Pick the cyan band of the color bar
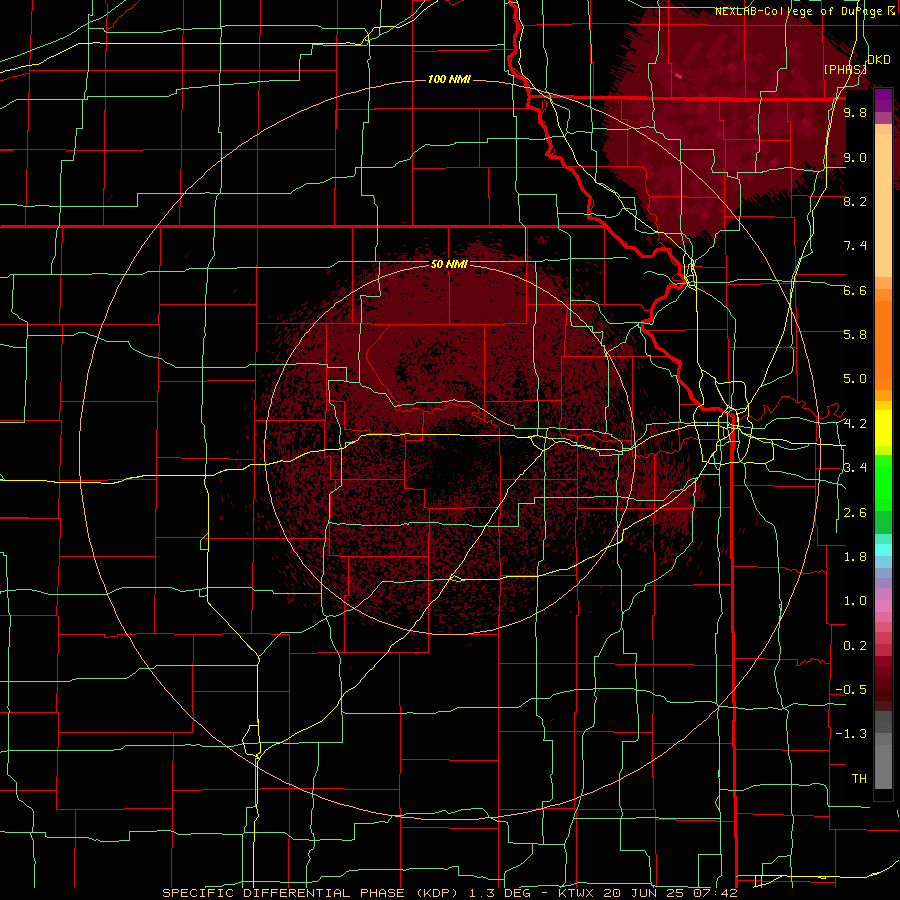 [x=883, y=550]
